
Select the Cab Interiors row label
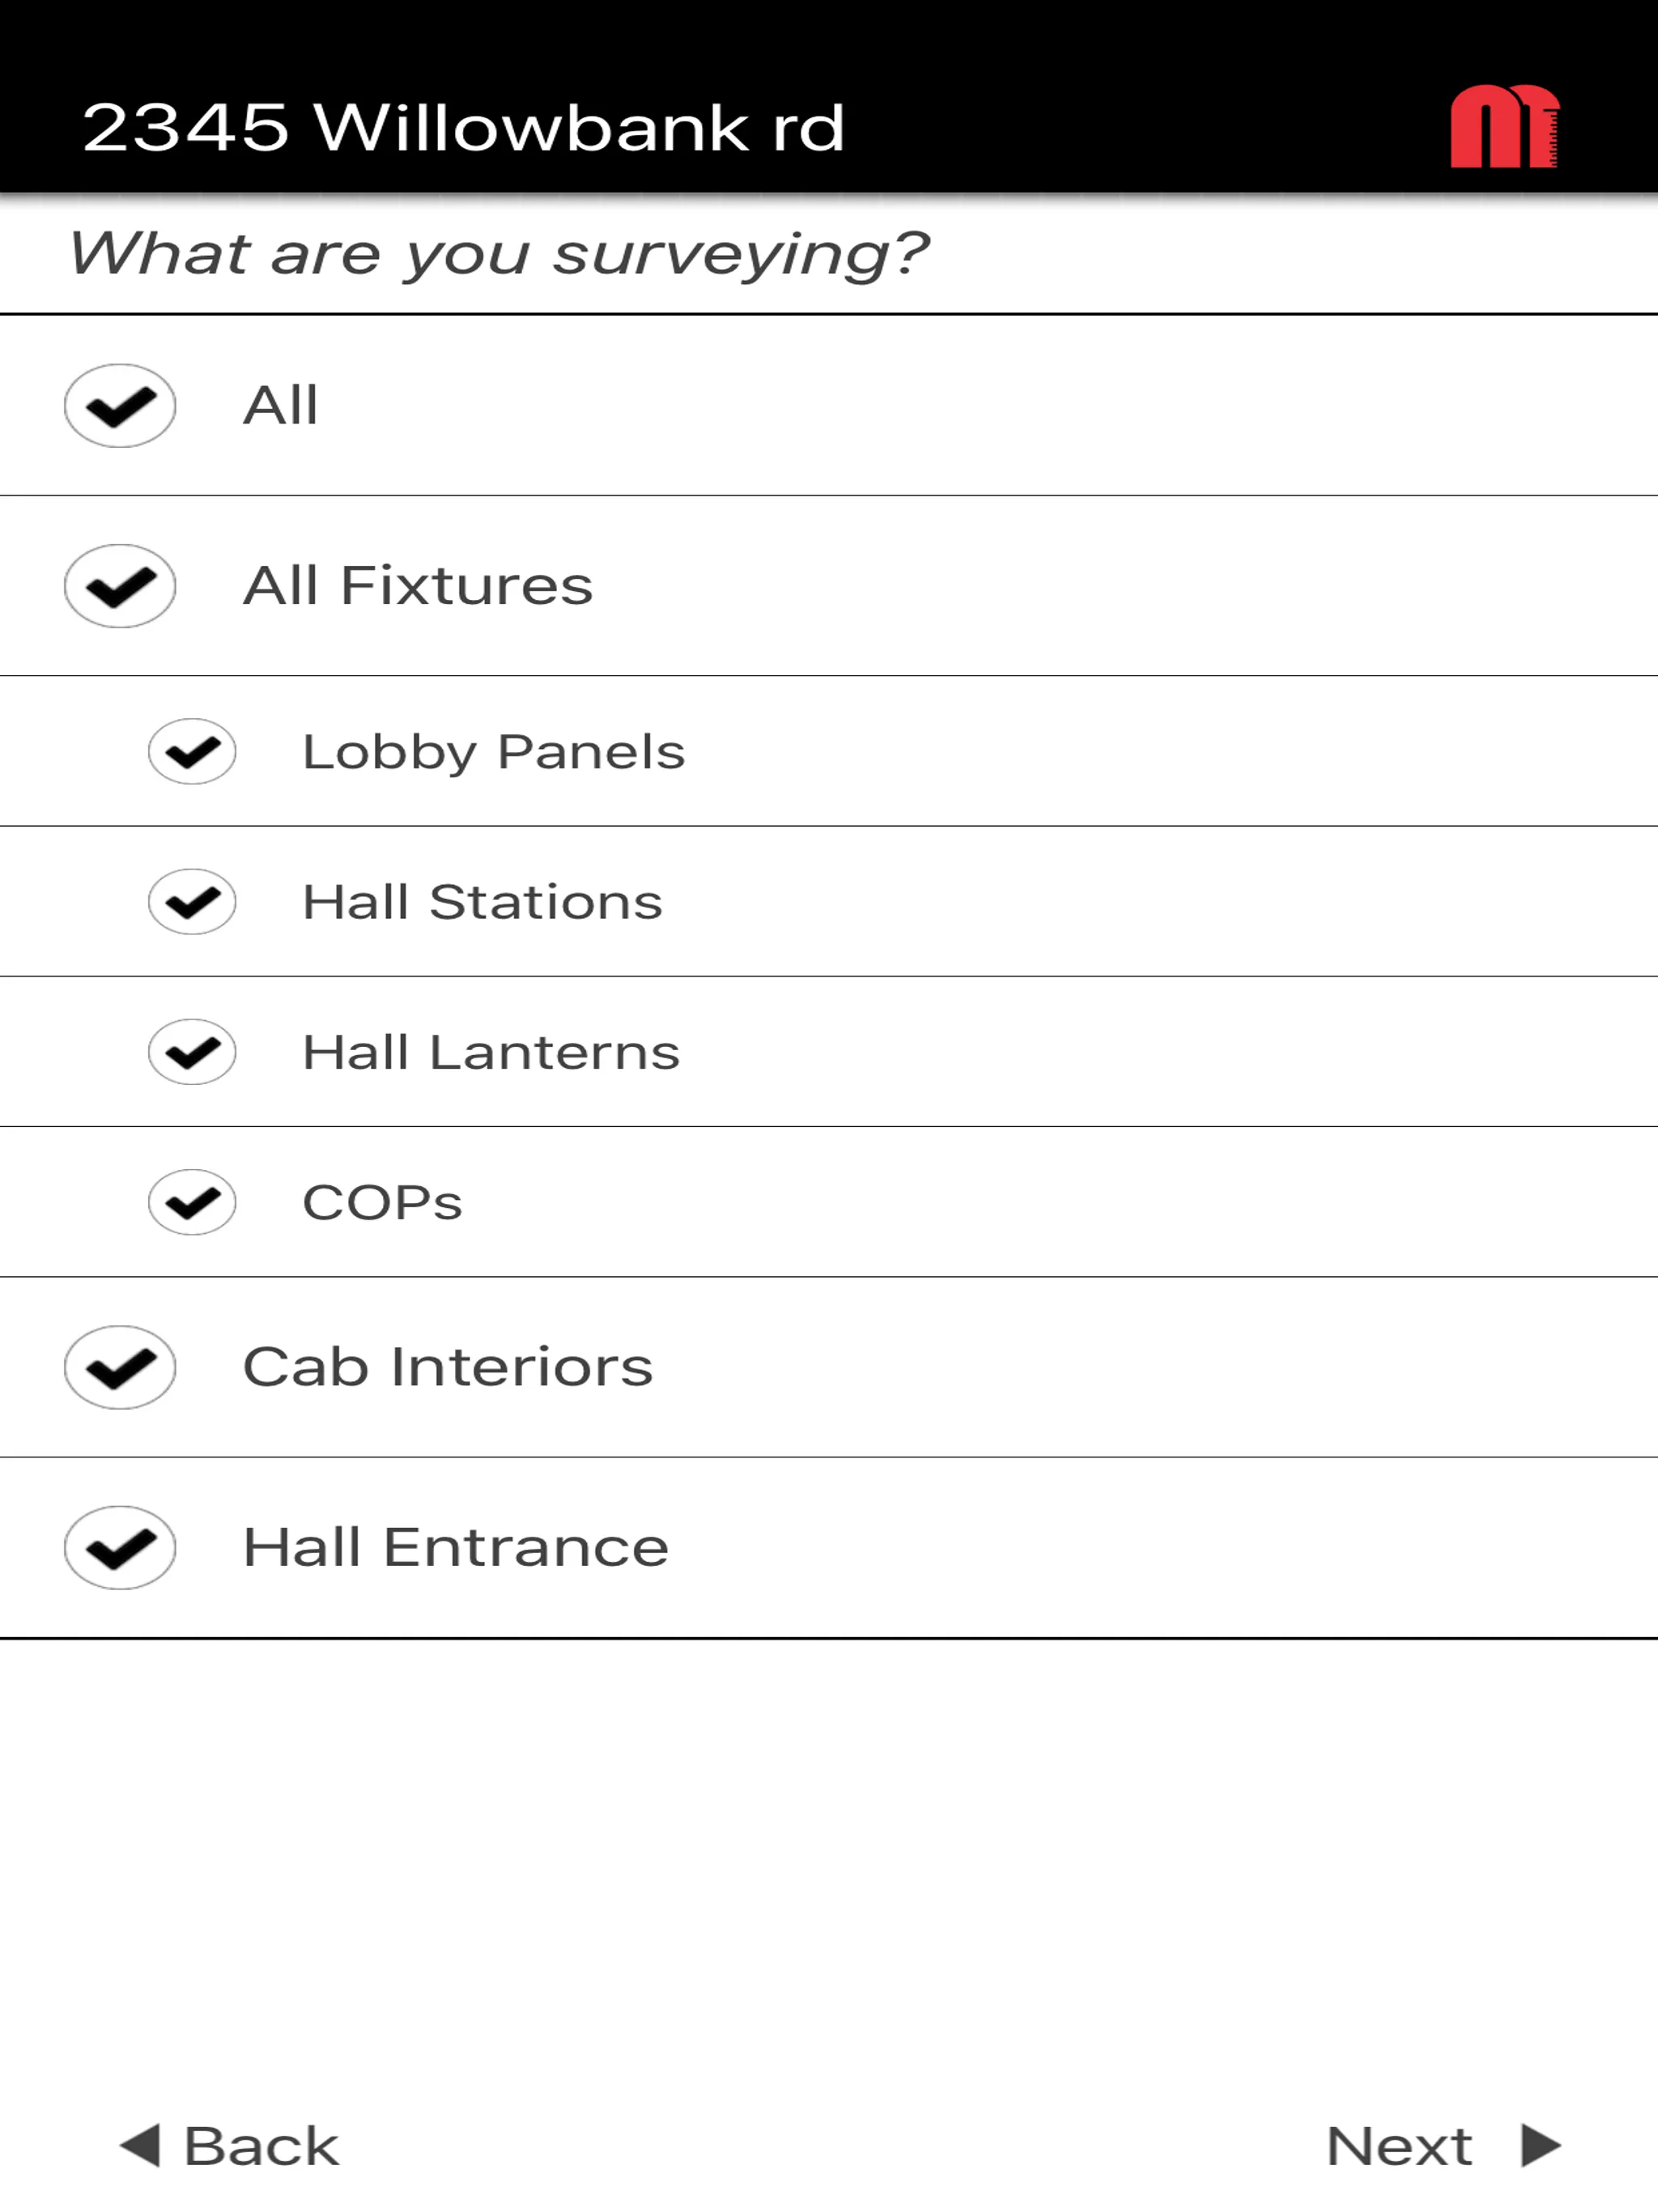pos(448,1367)
